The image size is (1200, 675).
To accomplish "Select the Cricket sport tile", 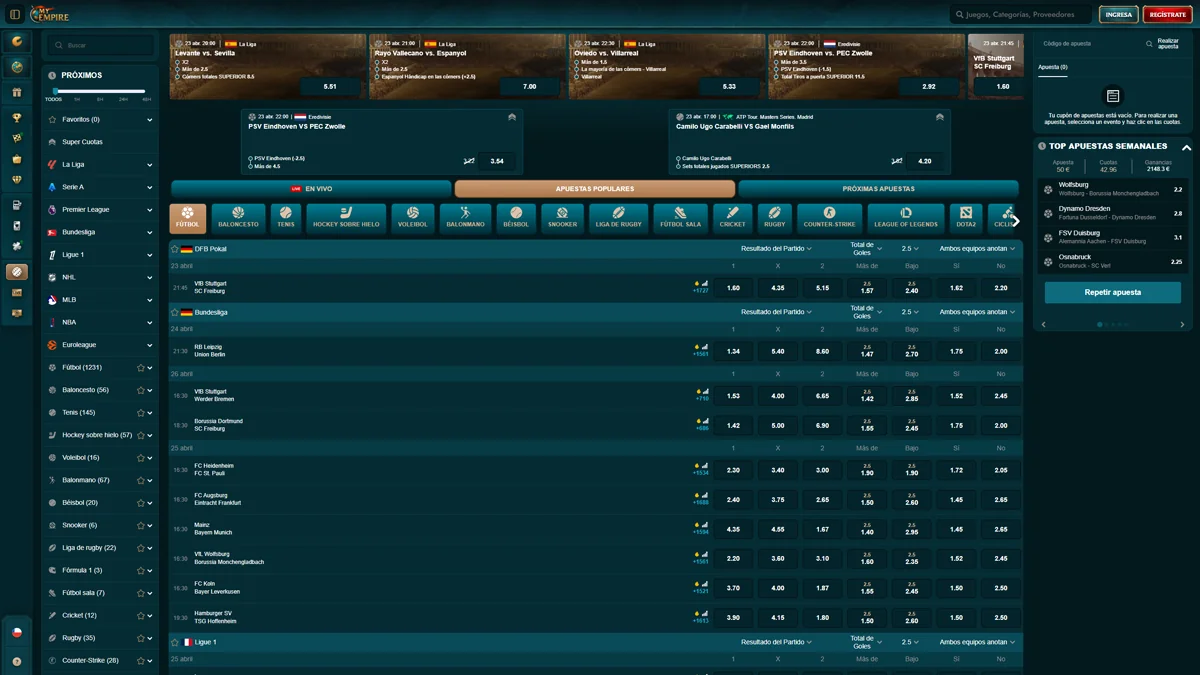I will [x=732, y=218].
